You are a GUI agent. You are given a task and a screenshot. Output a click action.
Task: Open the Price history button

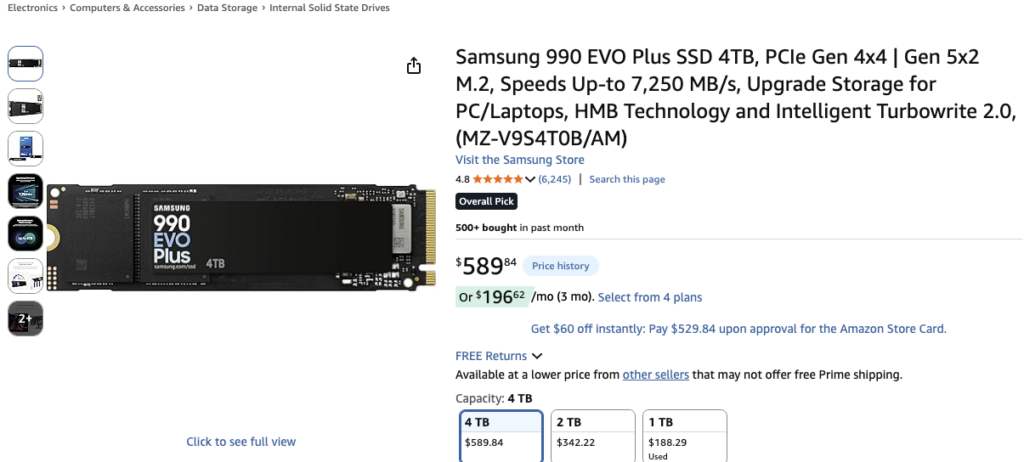(x=560, y=266)
